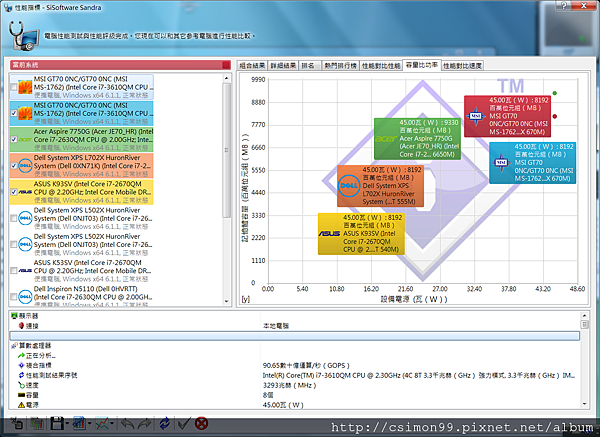
Task: Check the ASUS K53SV checkbox
Action: [x=14, y=271]
